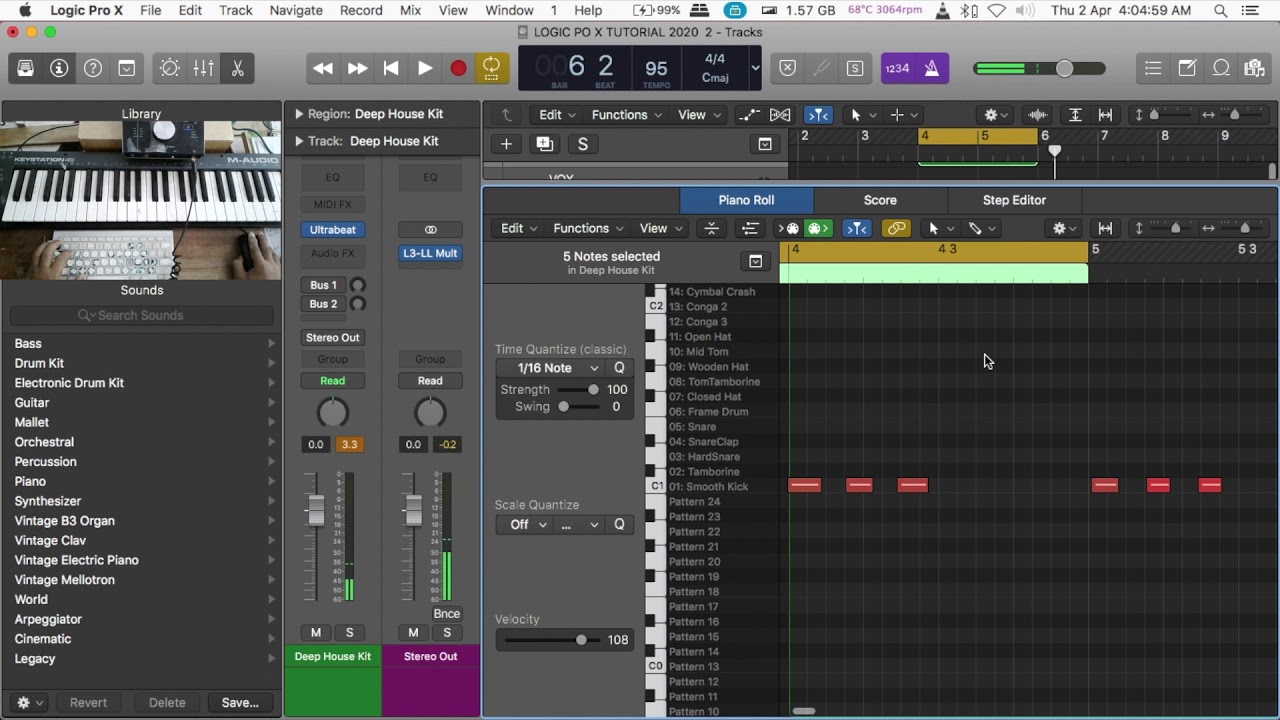1280x720 pixels.
Task: Go to beginning transport button
Action: coord(391,68)
